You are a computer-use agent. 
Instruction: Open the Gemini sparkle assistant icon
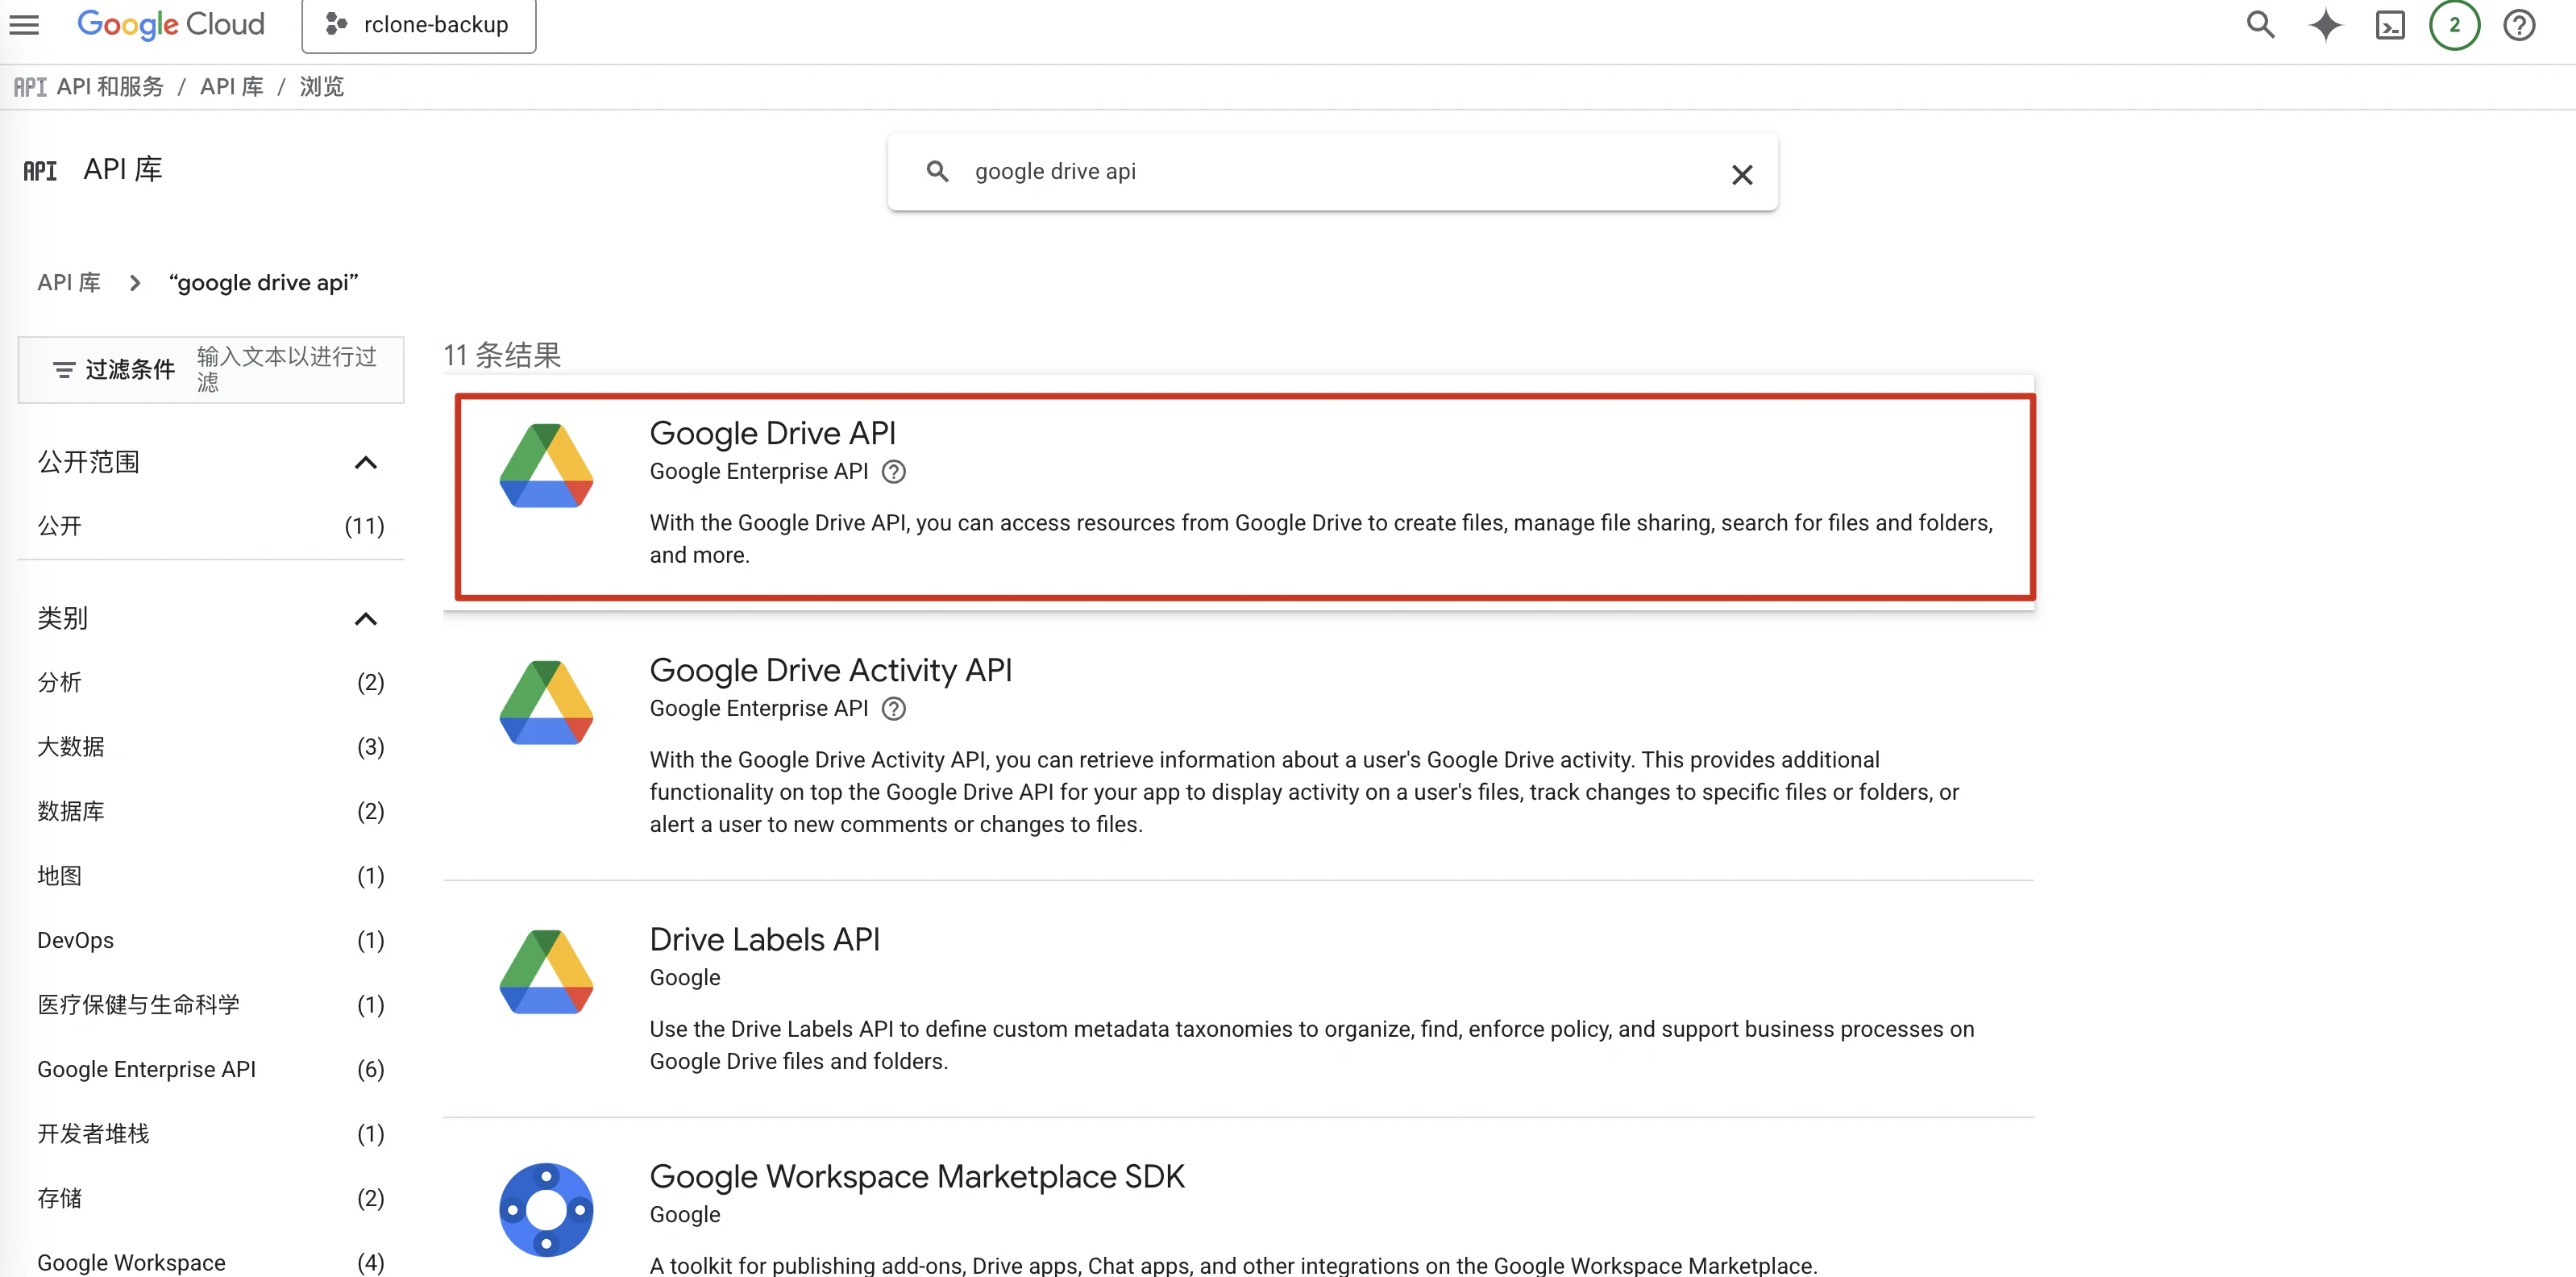(x=2325, y=24)
